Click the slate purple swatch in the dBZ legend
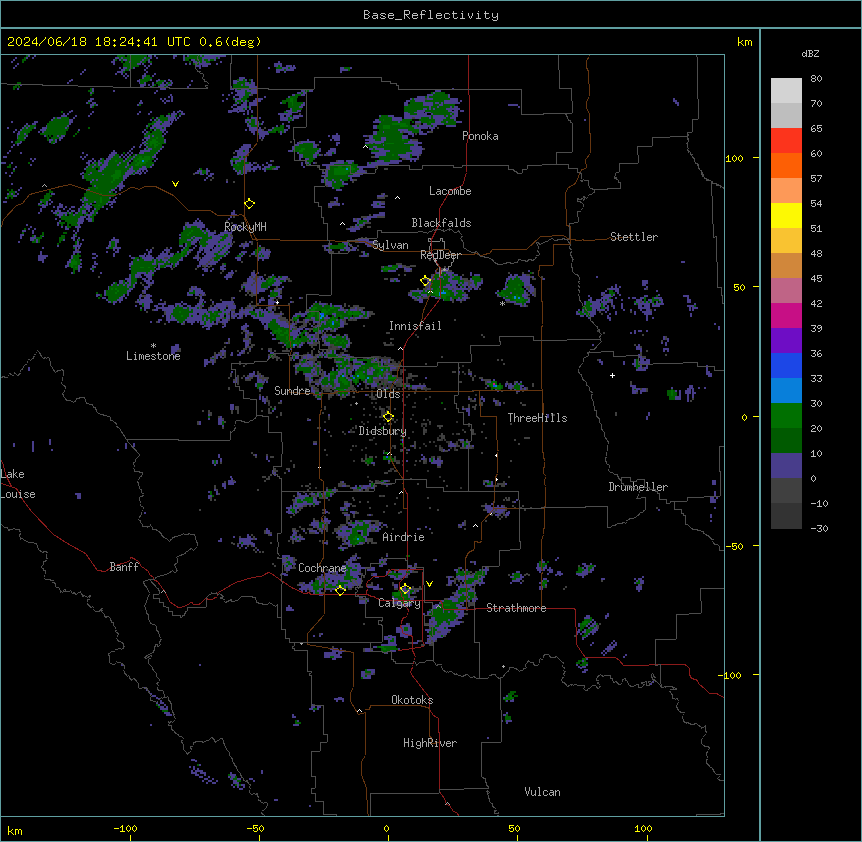Screen dimensions: 862x842 coord(786,466)
